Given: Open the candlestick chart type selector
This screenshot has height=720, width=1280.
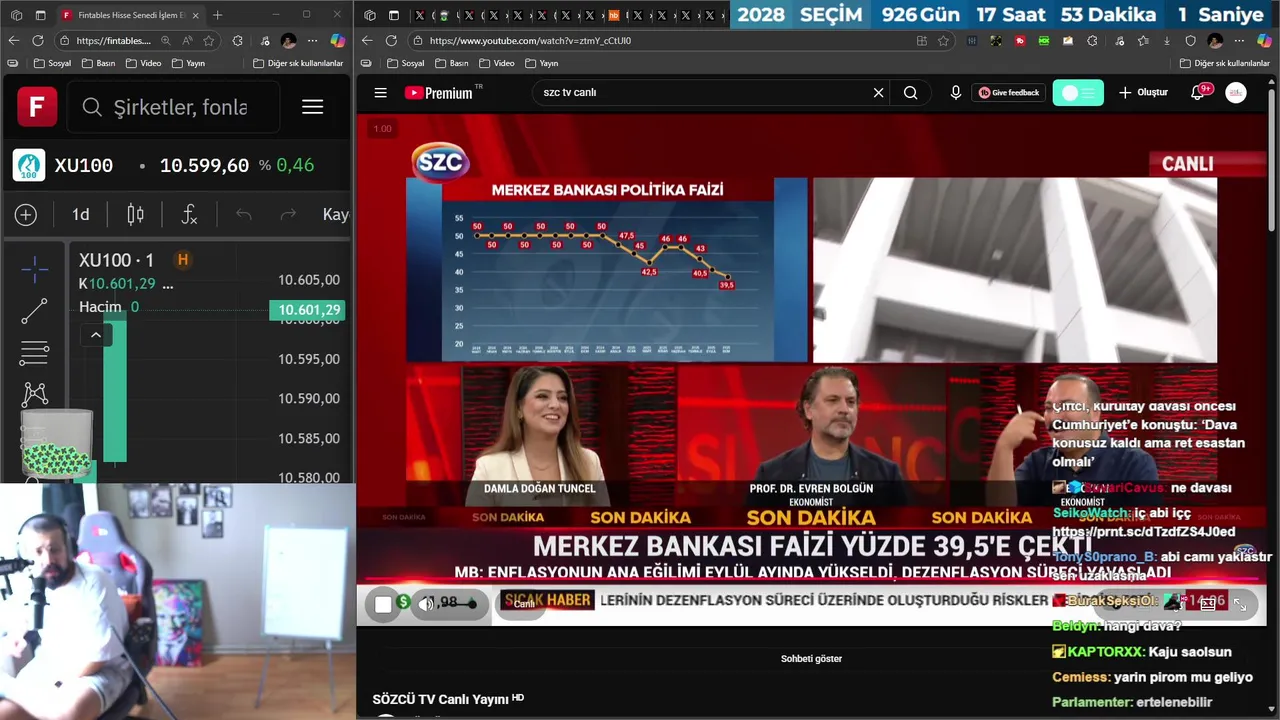Looking at the screenshot, I should pos(136,215).
